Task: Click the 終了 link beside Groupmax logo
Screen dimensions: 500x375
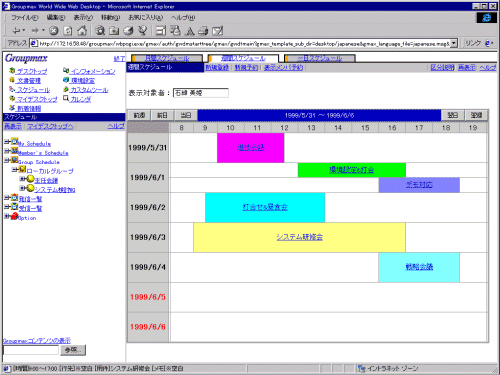Action: pos(119,59)
